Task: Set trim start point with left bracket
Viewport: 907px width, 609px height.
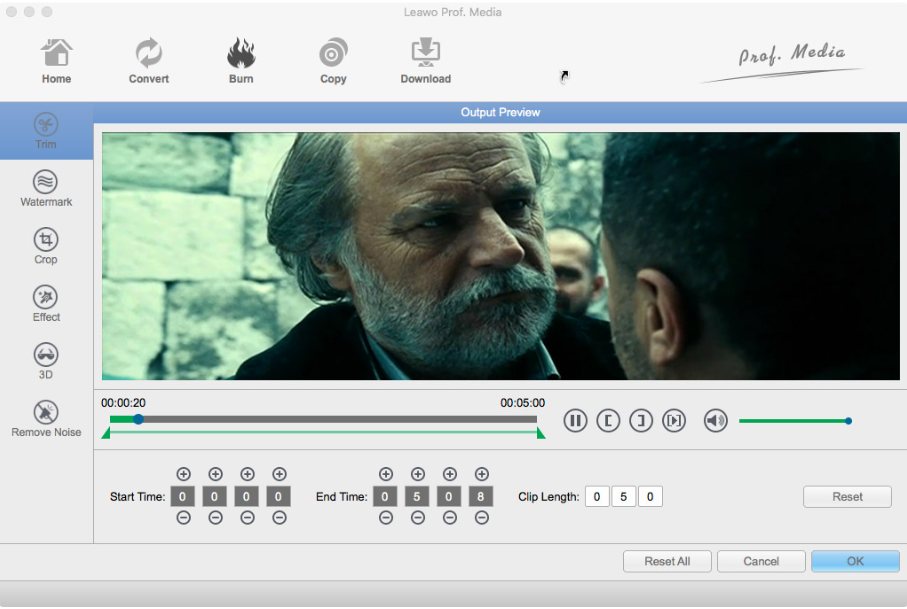Action: (608, 421)
